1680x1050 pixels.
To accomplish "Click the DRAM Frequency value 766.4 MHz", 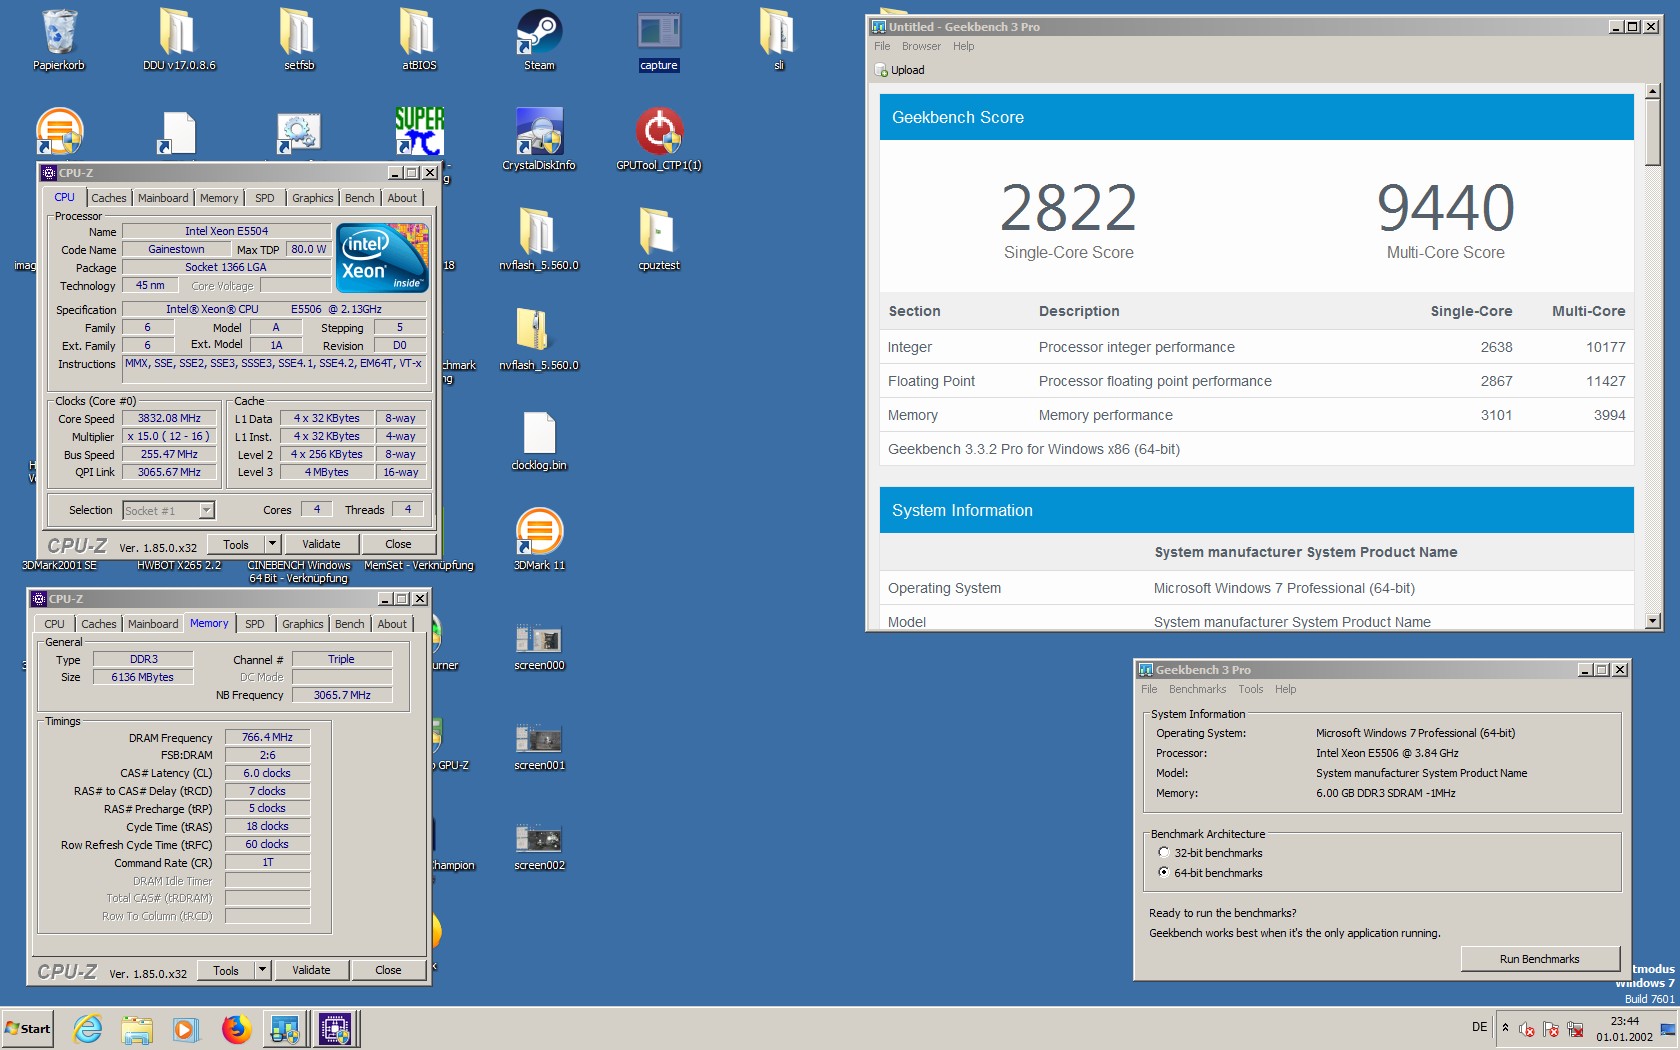I will [267, 737].
